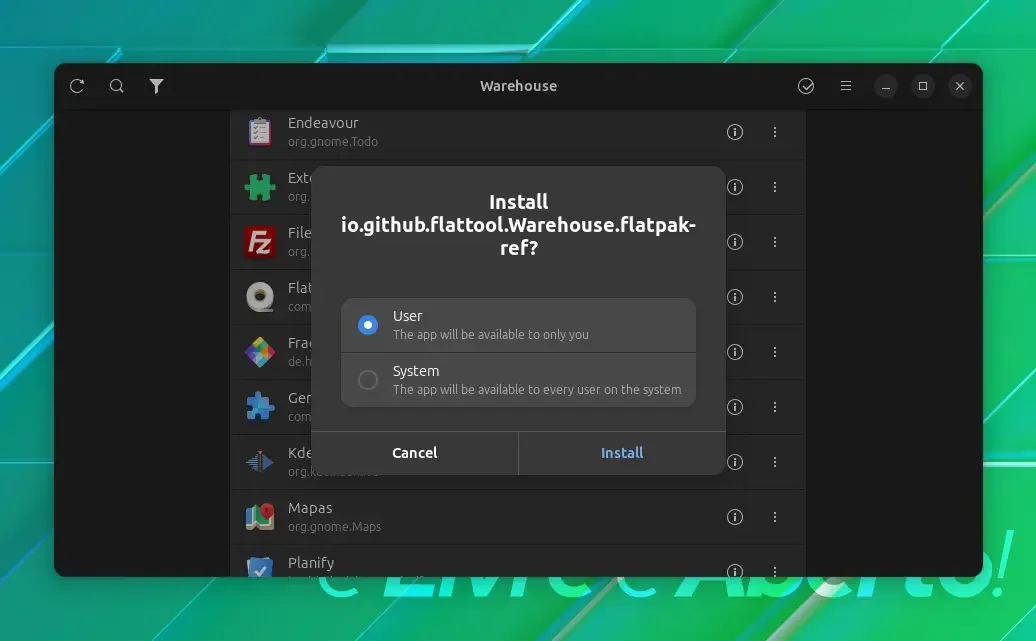Viewport: 1036px width, 641px height.
Task: Confirm with the Install button
Action: [x=622, y=453]
